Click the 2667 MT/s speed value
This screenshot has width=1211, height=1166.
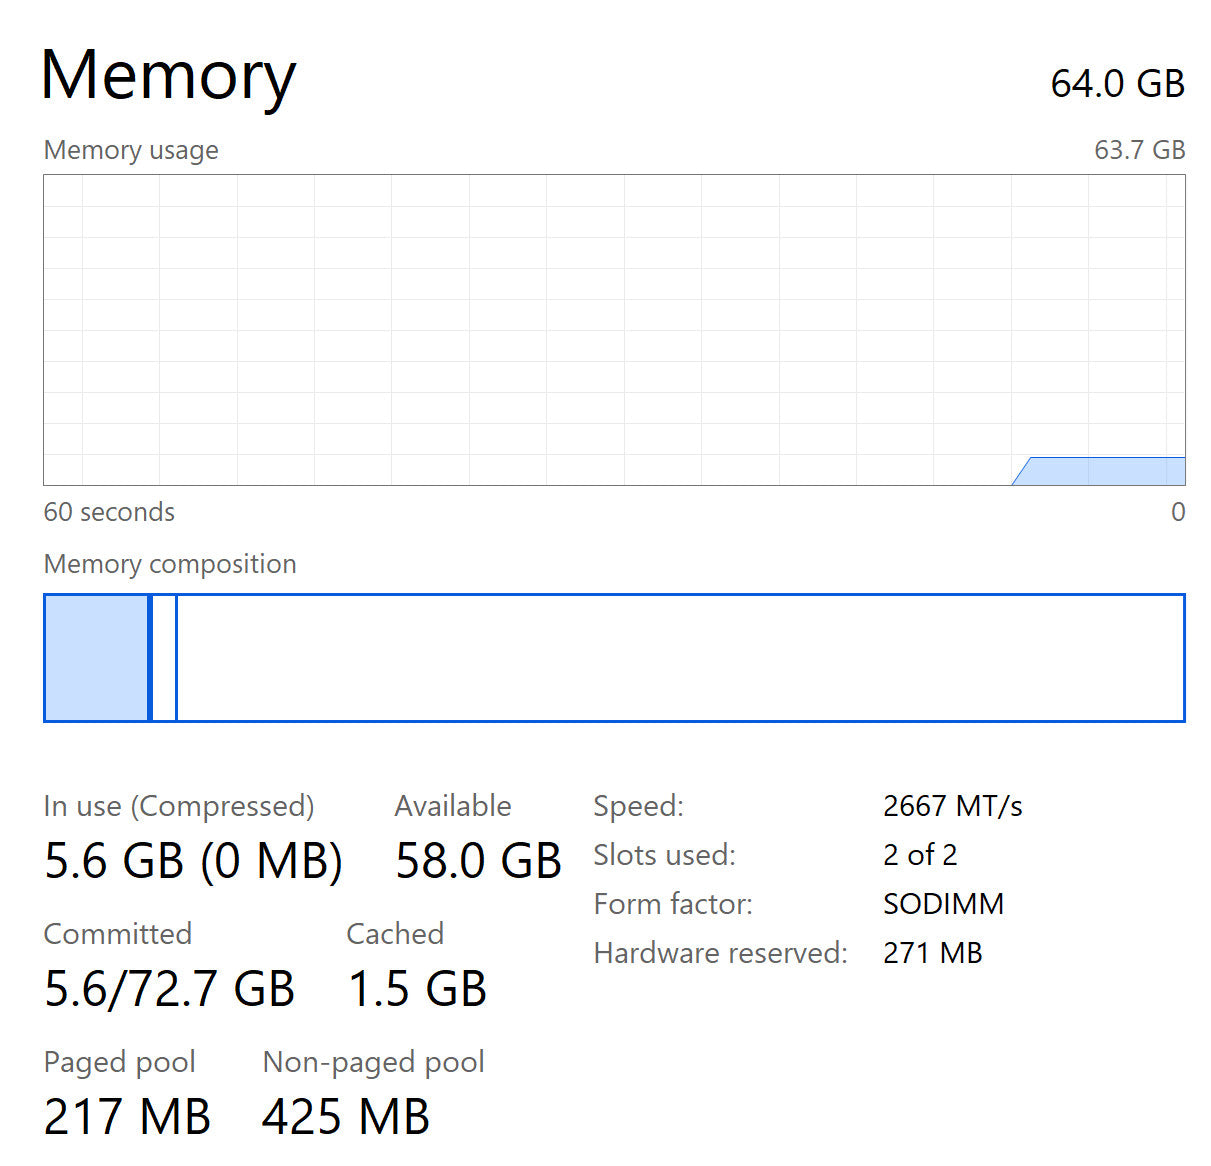(952, 806)
